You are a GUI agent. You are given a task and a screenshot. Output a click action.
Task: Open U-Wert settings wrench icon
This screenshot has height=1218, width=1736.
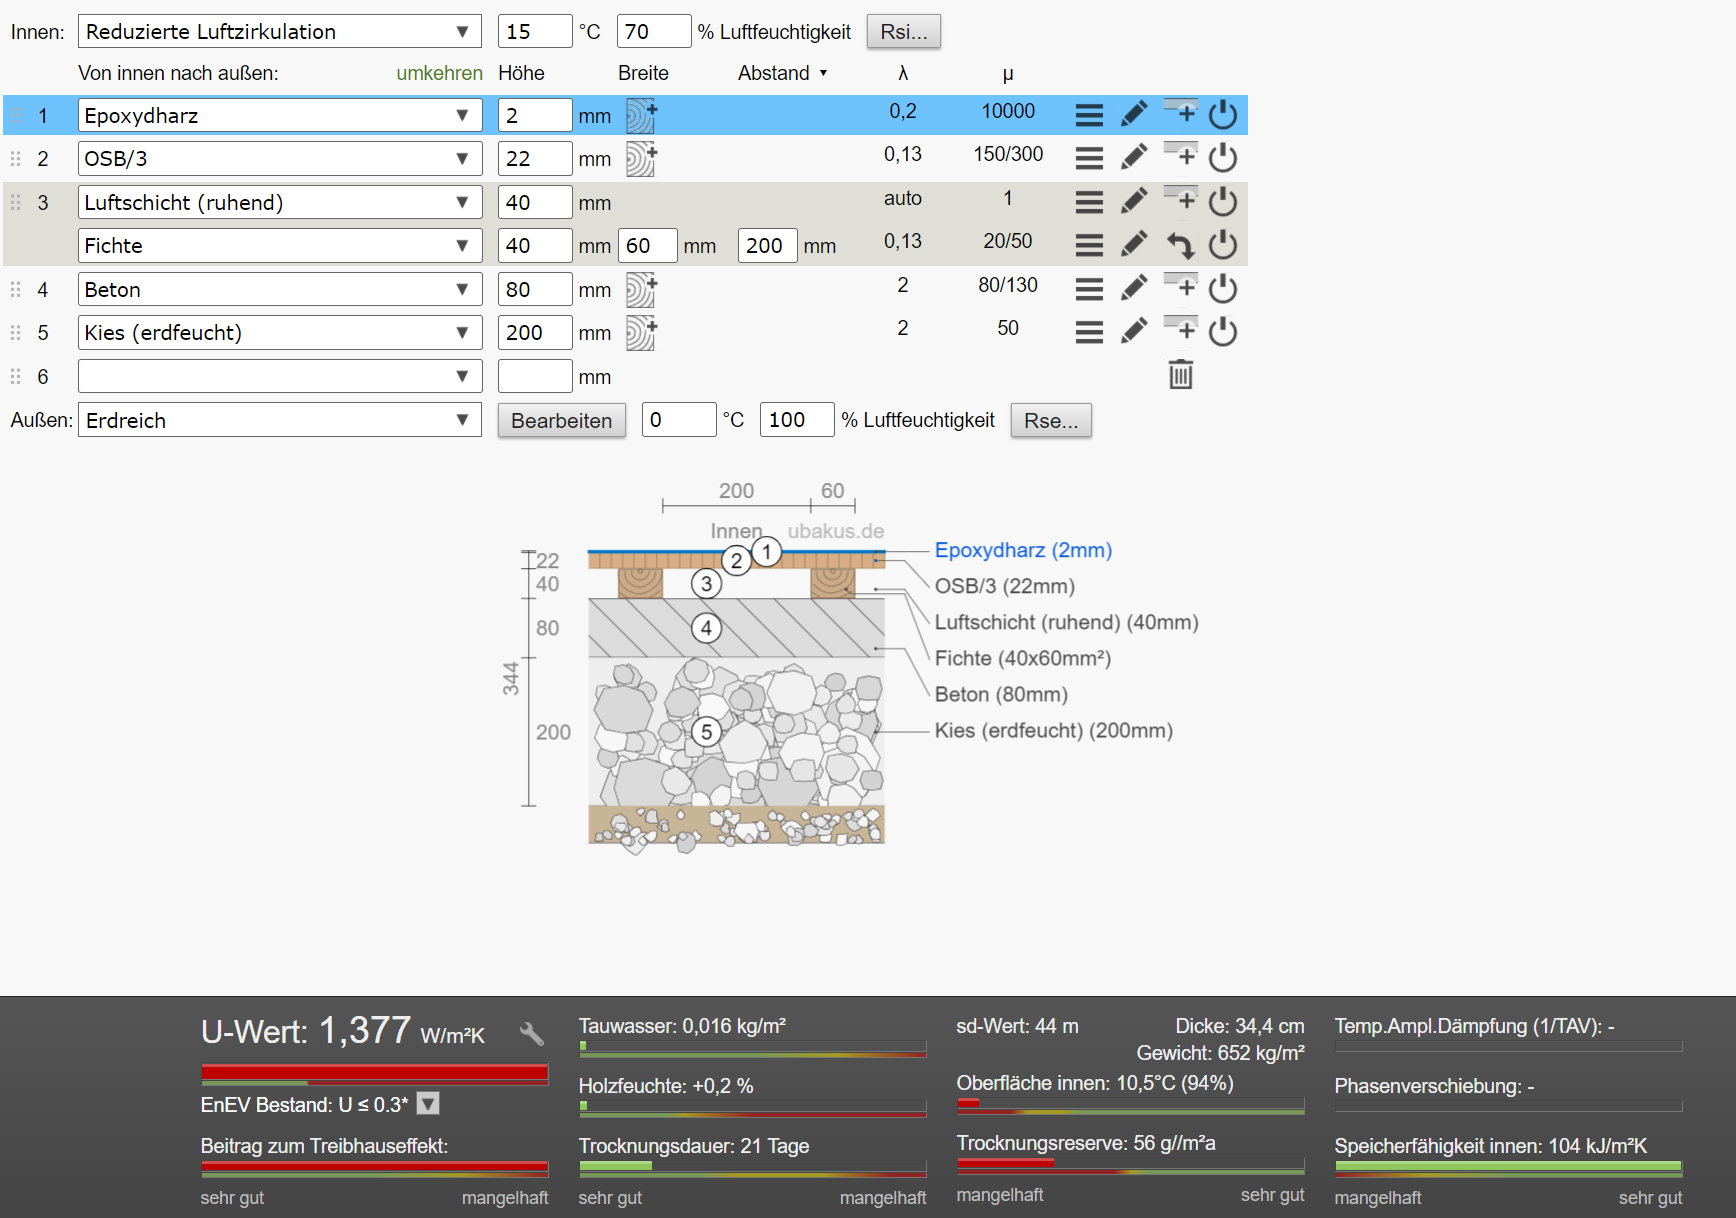[532, 1033]
